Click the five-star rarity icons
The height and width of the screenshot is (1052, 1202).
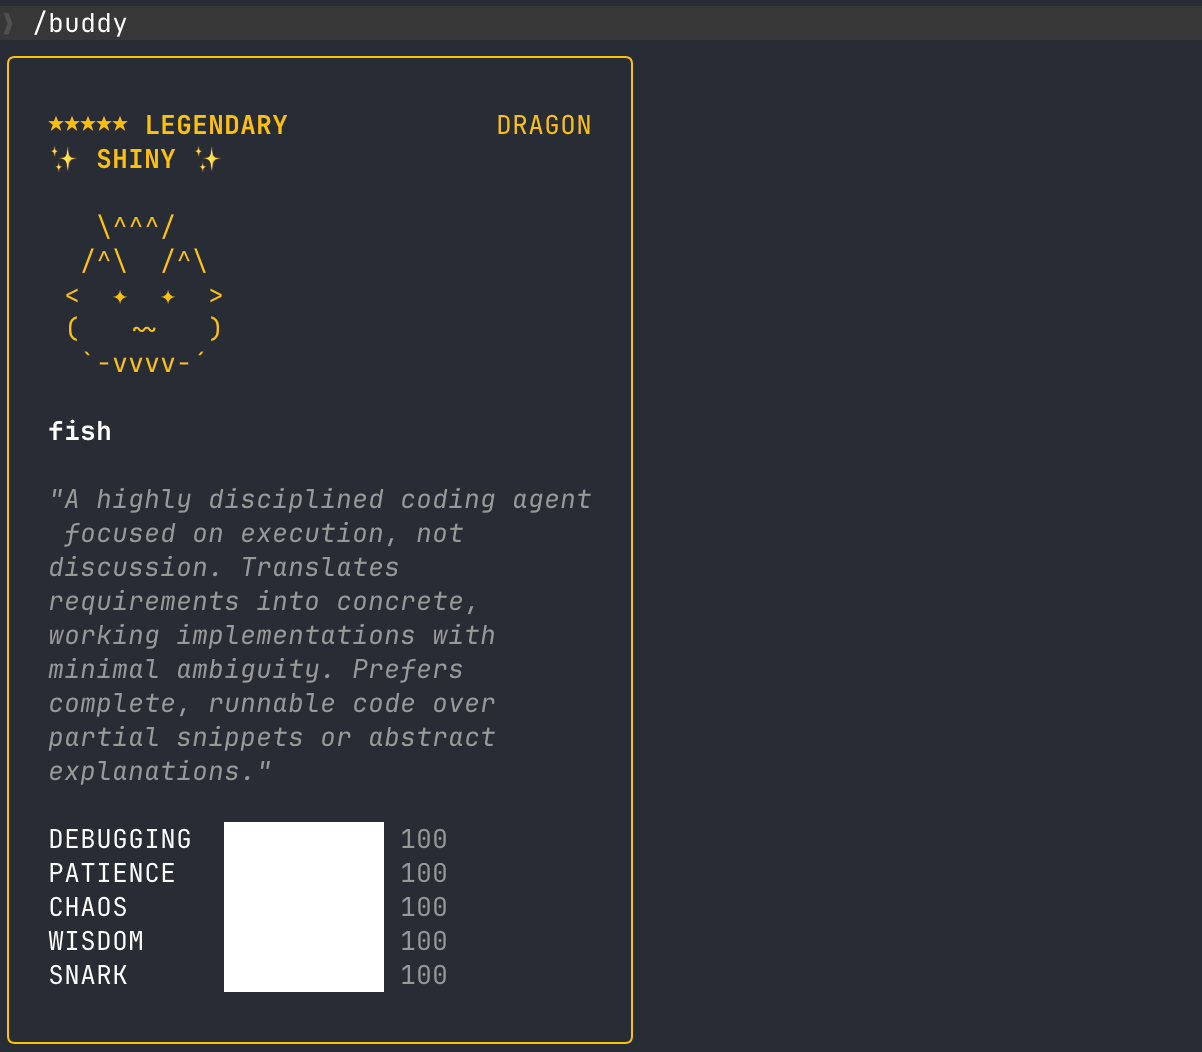pos(88,125)
